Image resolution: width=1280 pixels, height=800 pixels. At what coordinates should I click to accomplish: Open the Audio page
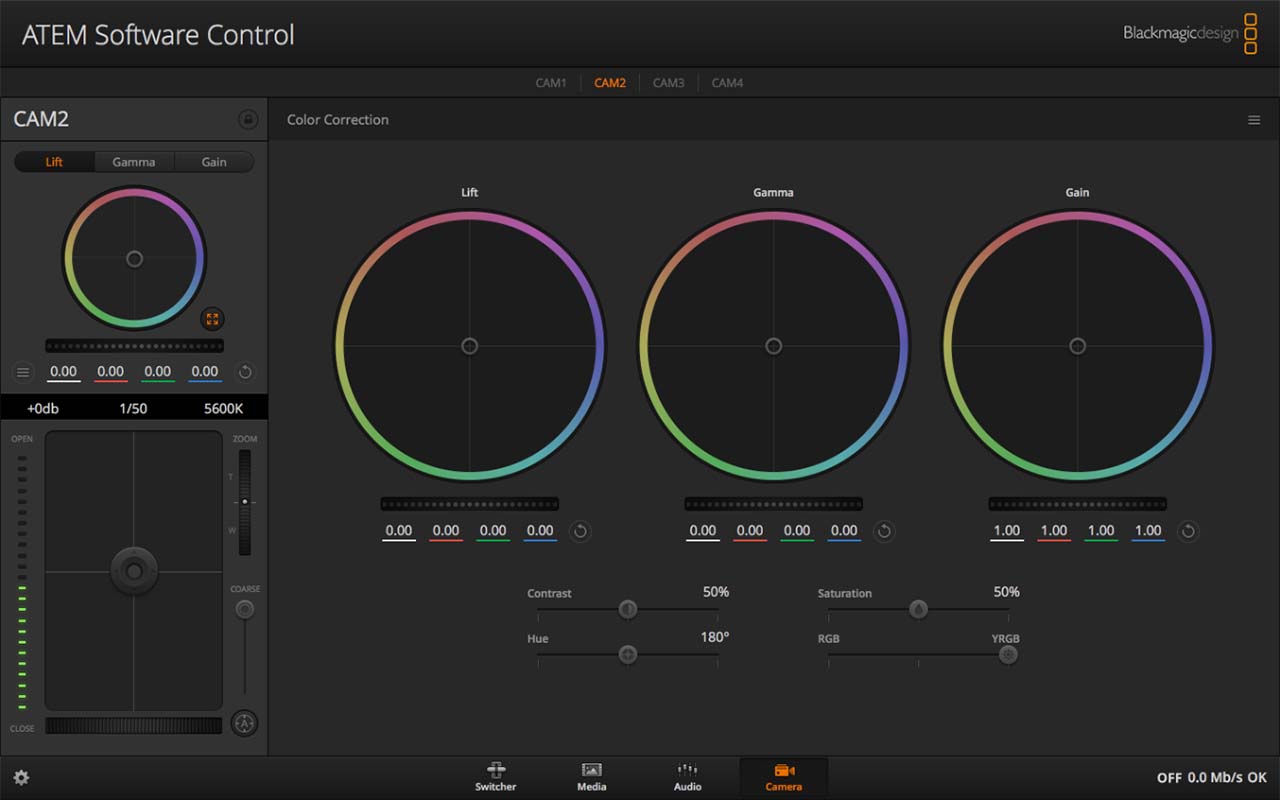(x=687, y=777)
